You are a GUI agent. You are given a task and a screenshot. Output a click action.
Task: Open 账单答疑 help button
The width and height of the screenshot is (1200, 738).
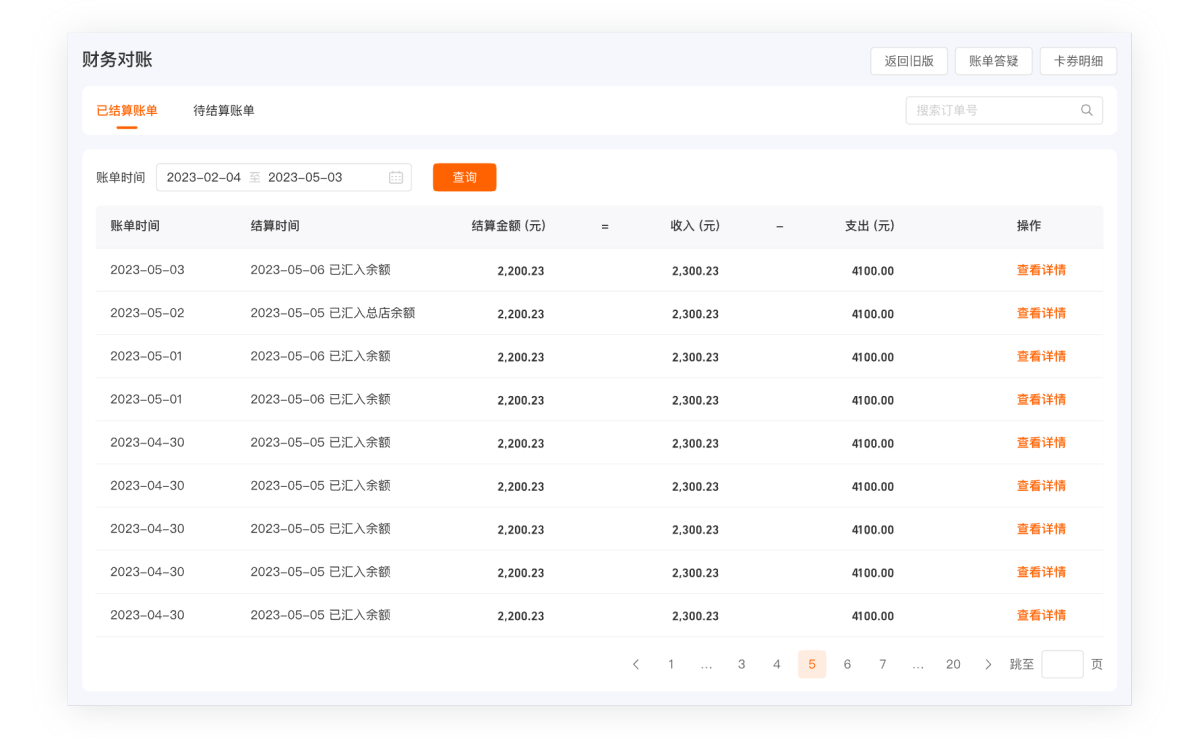click(993, 61)
